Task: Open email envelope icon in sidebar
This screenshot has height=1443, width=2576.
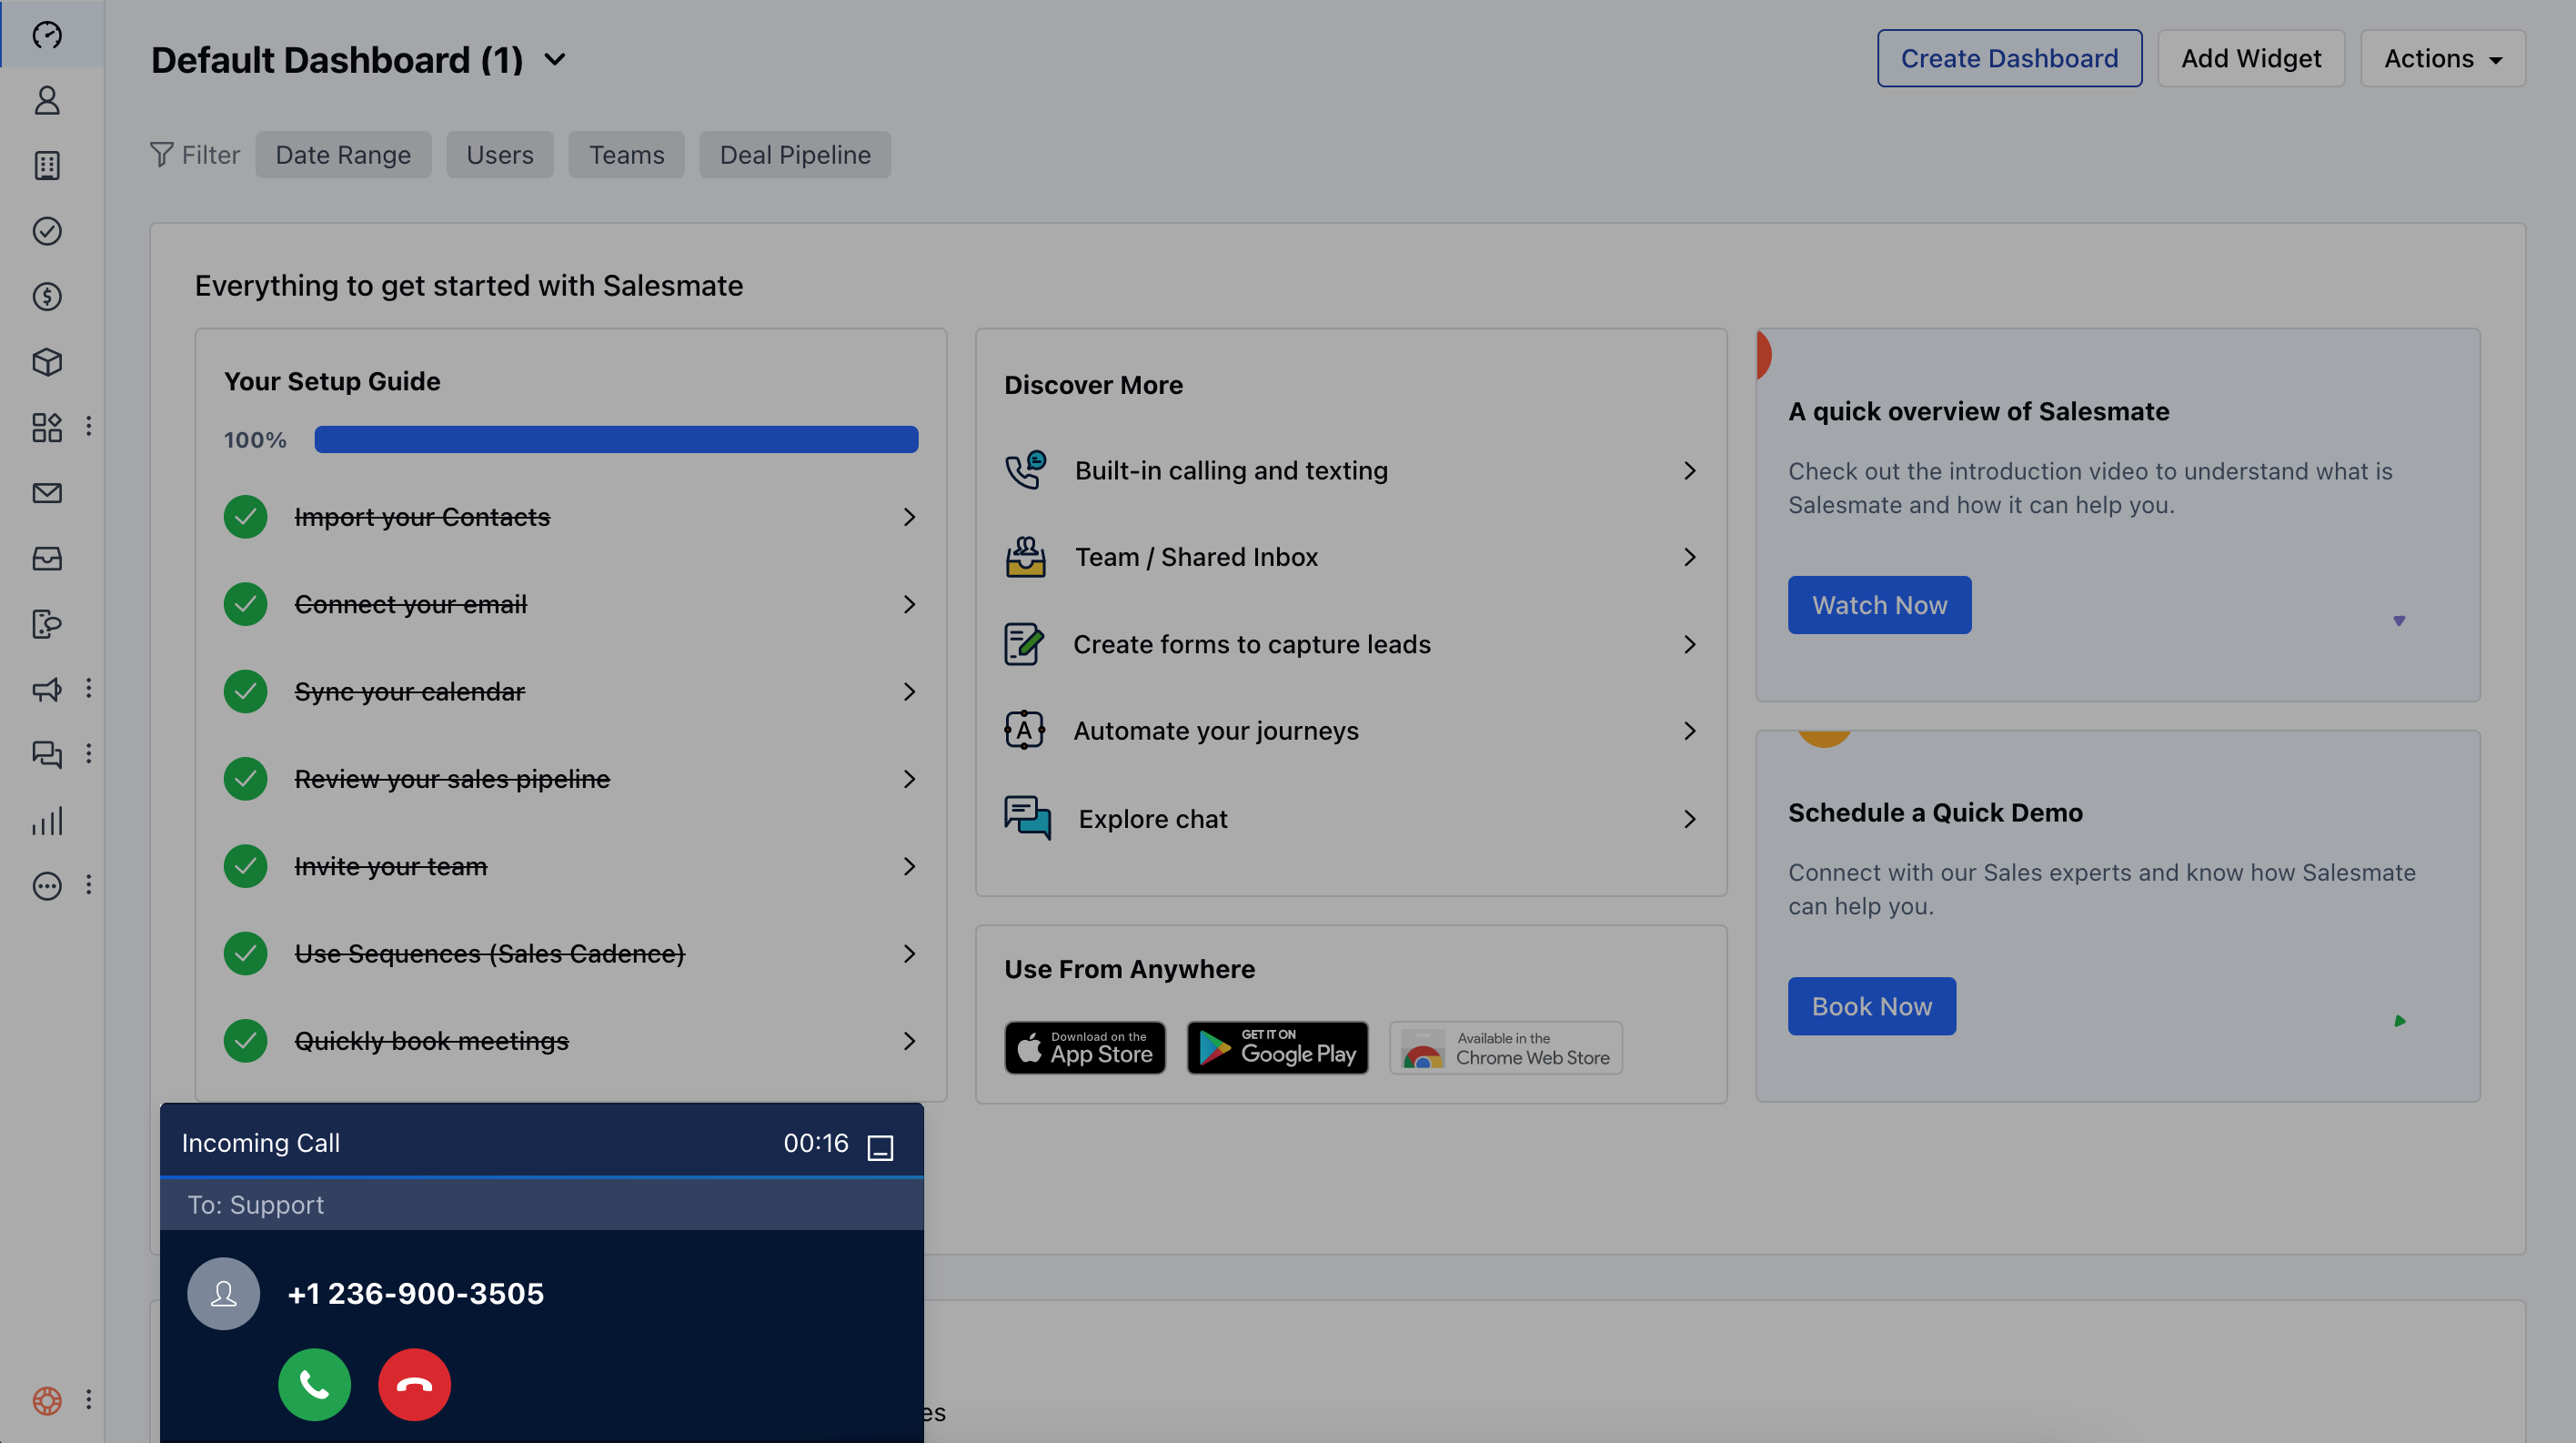Action: (47, 493)
